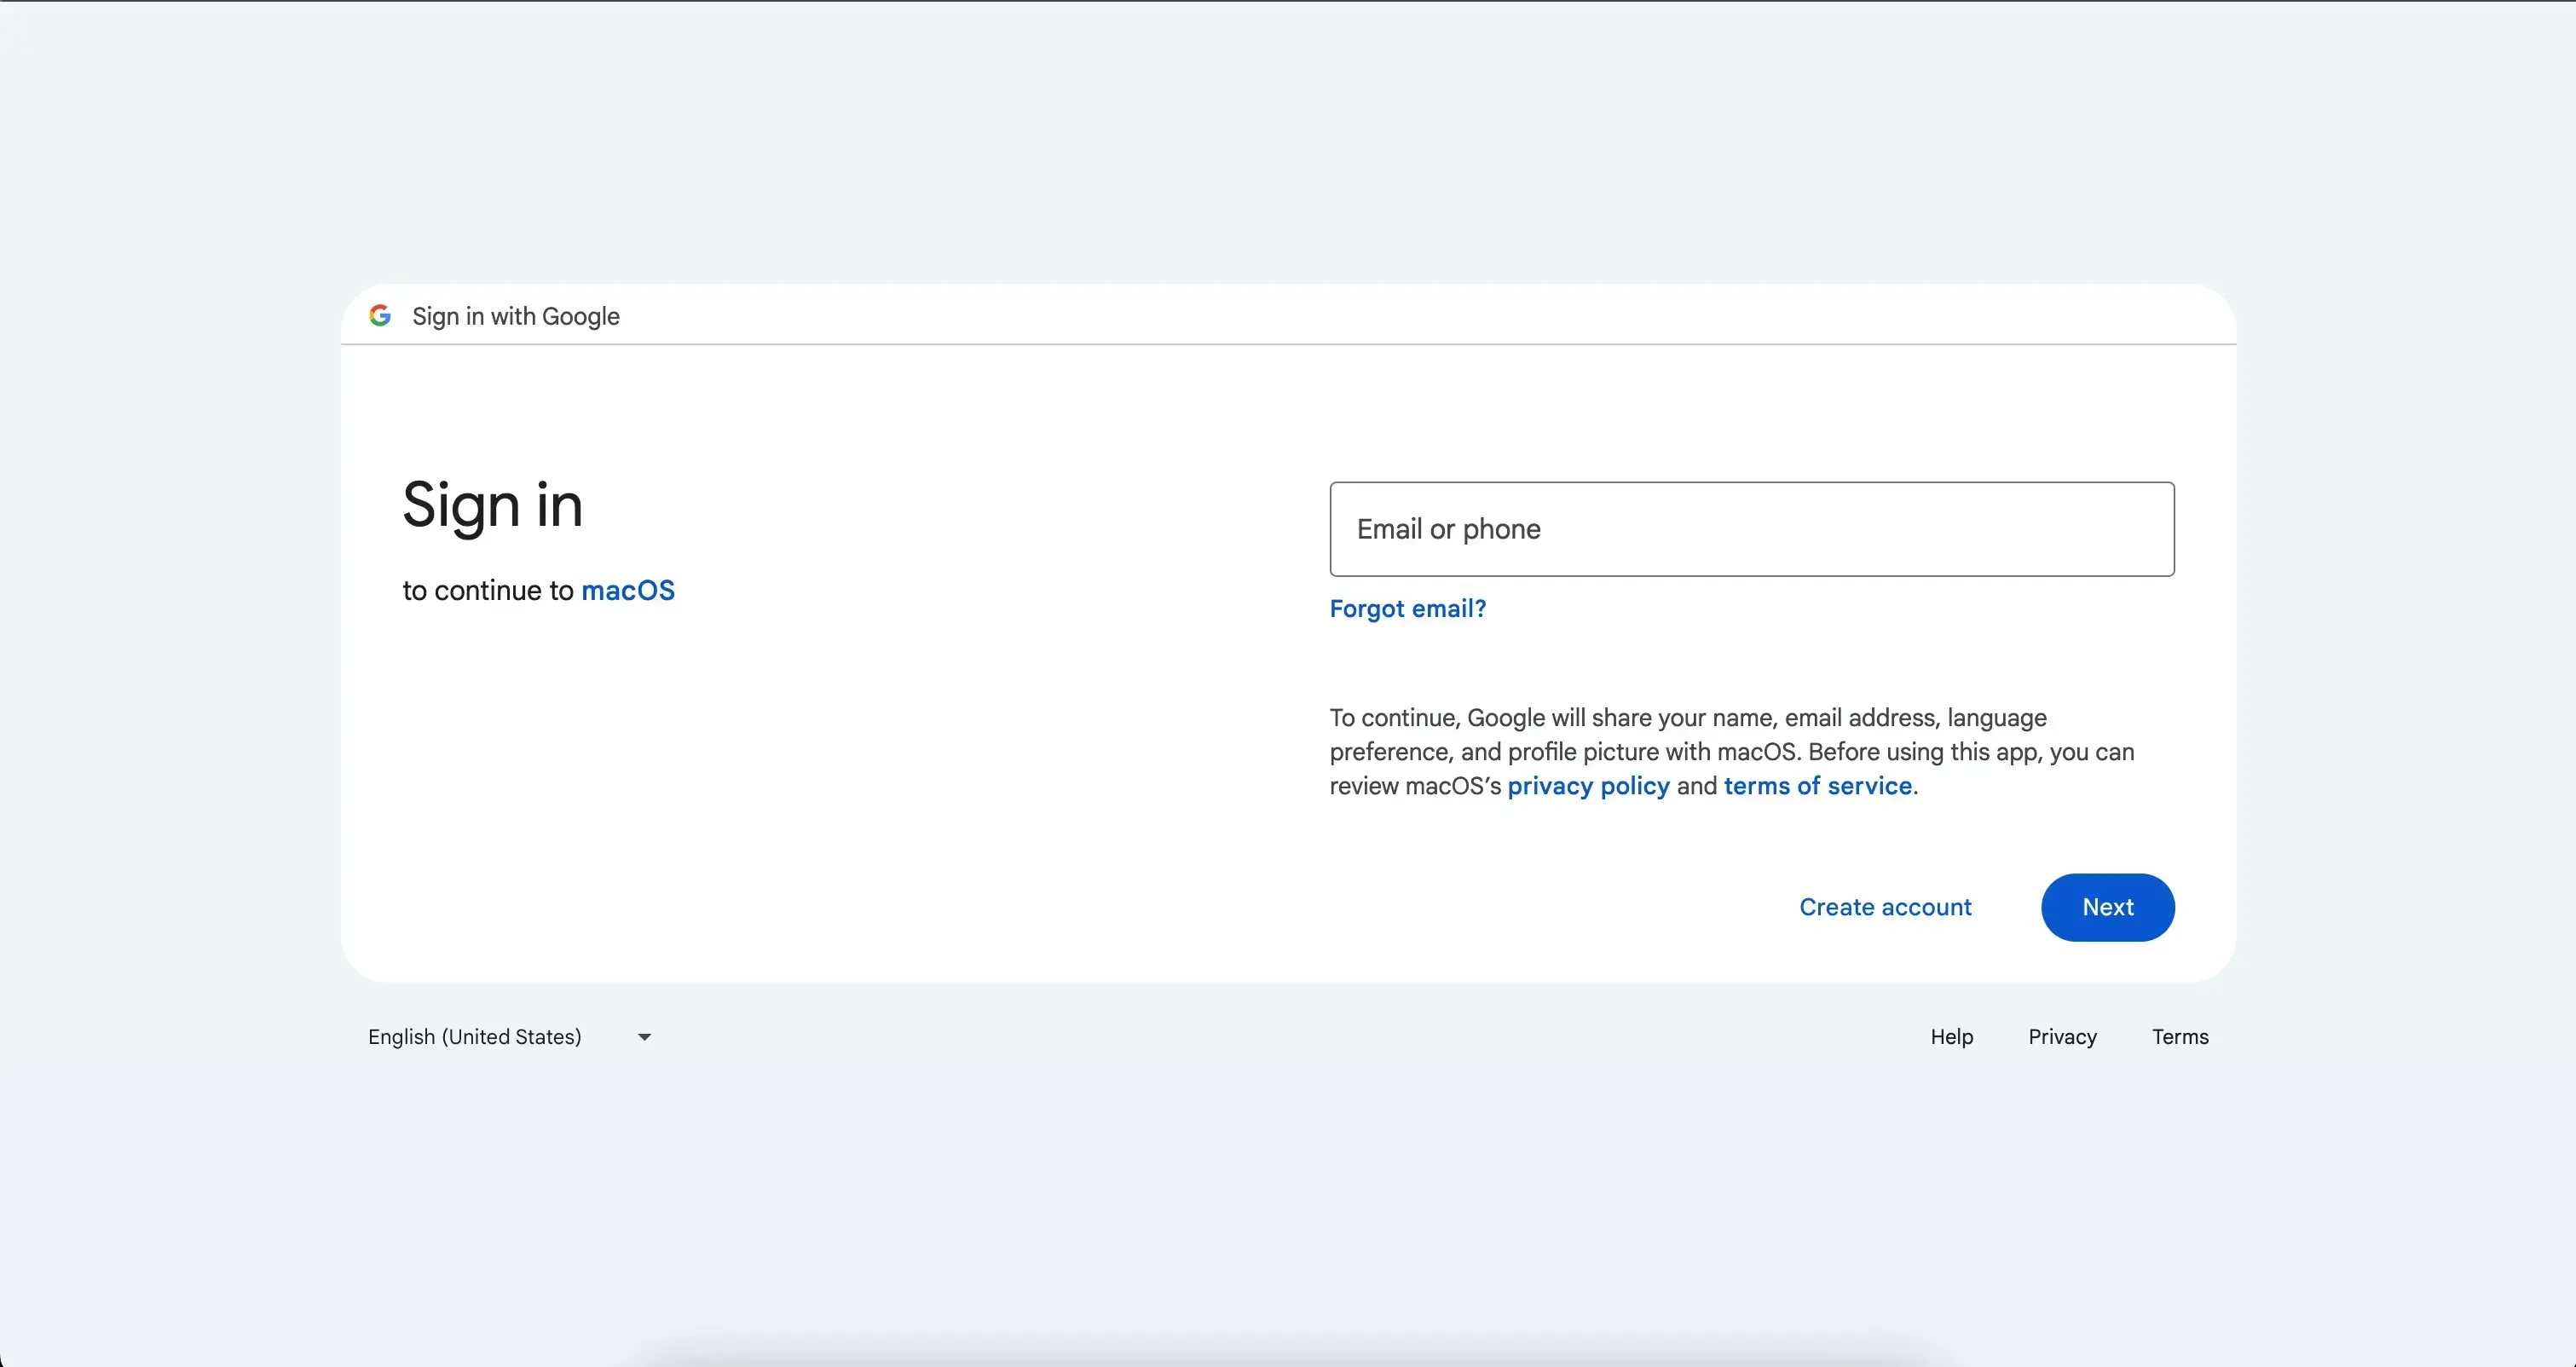This screenshot has width=2576, height=1367.
Task: Activate the blue Next pill button
Action: 2107,907
